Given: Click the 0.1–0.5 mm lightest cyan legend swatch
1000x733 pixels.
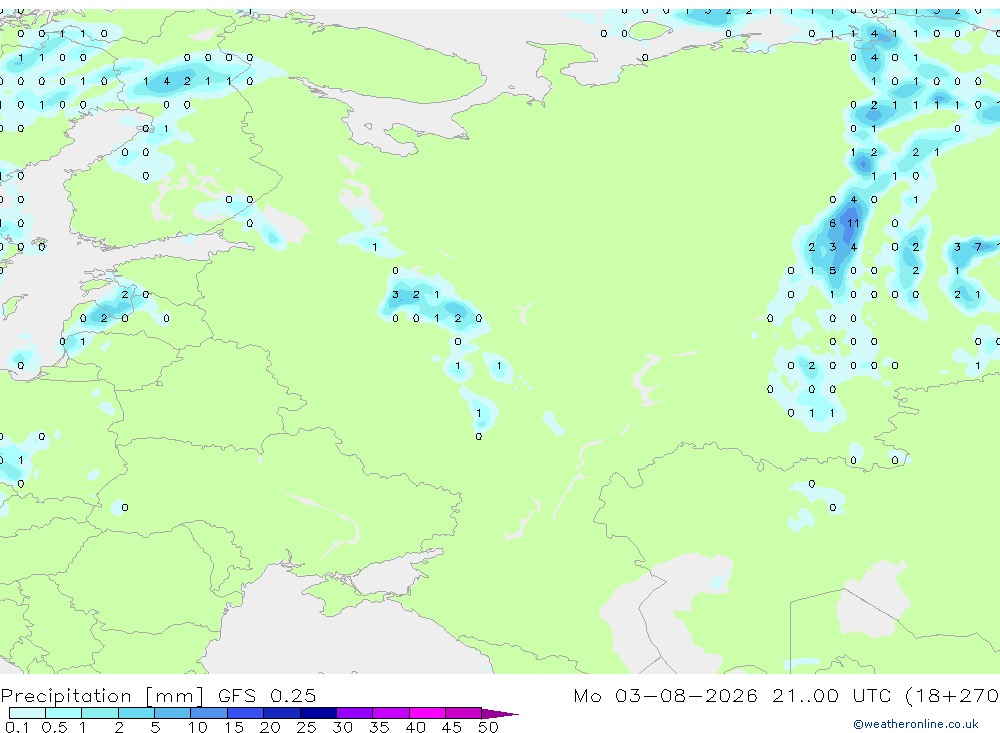Looking at the screenshot, I should (27, 713).
